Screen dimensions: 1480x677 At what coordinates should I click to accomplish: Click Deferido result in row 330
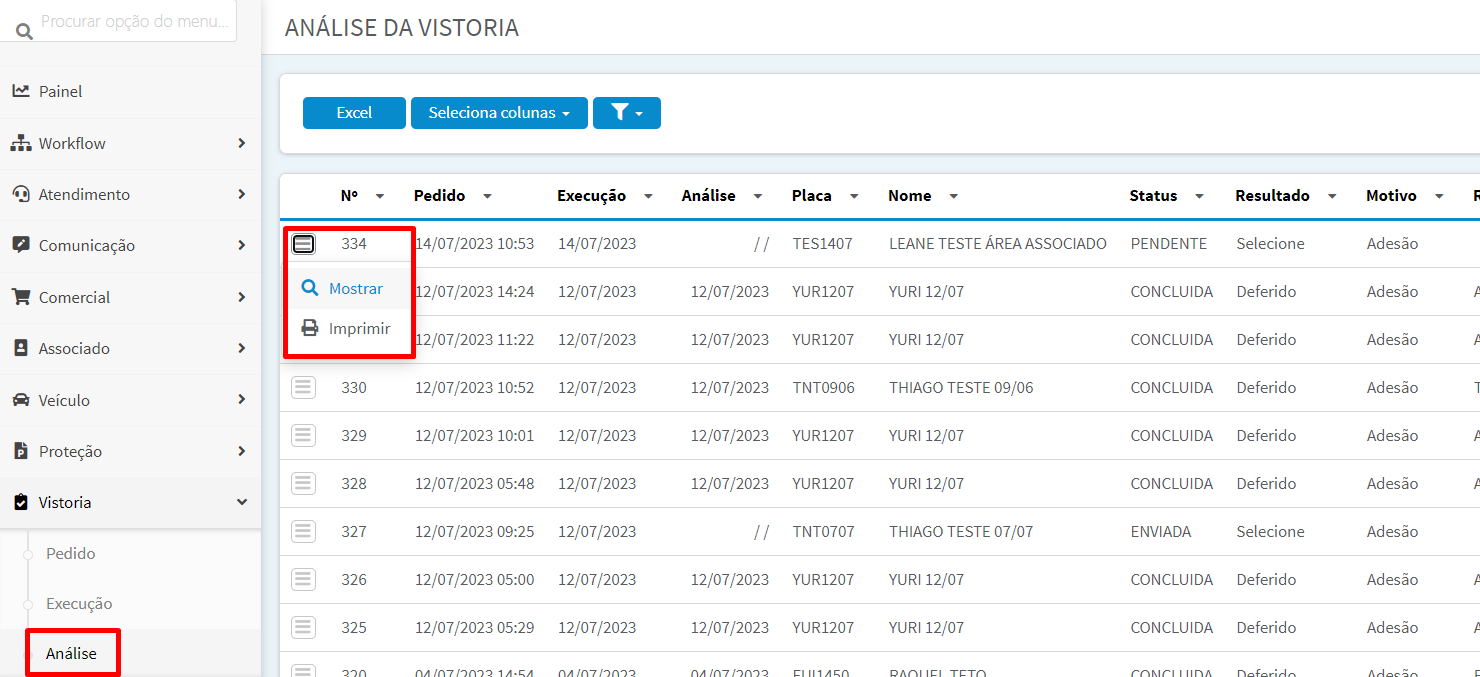pyautogui.click(x=1266, y=388)
